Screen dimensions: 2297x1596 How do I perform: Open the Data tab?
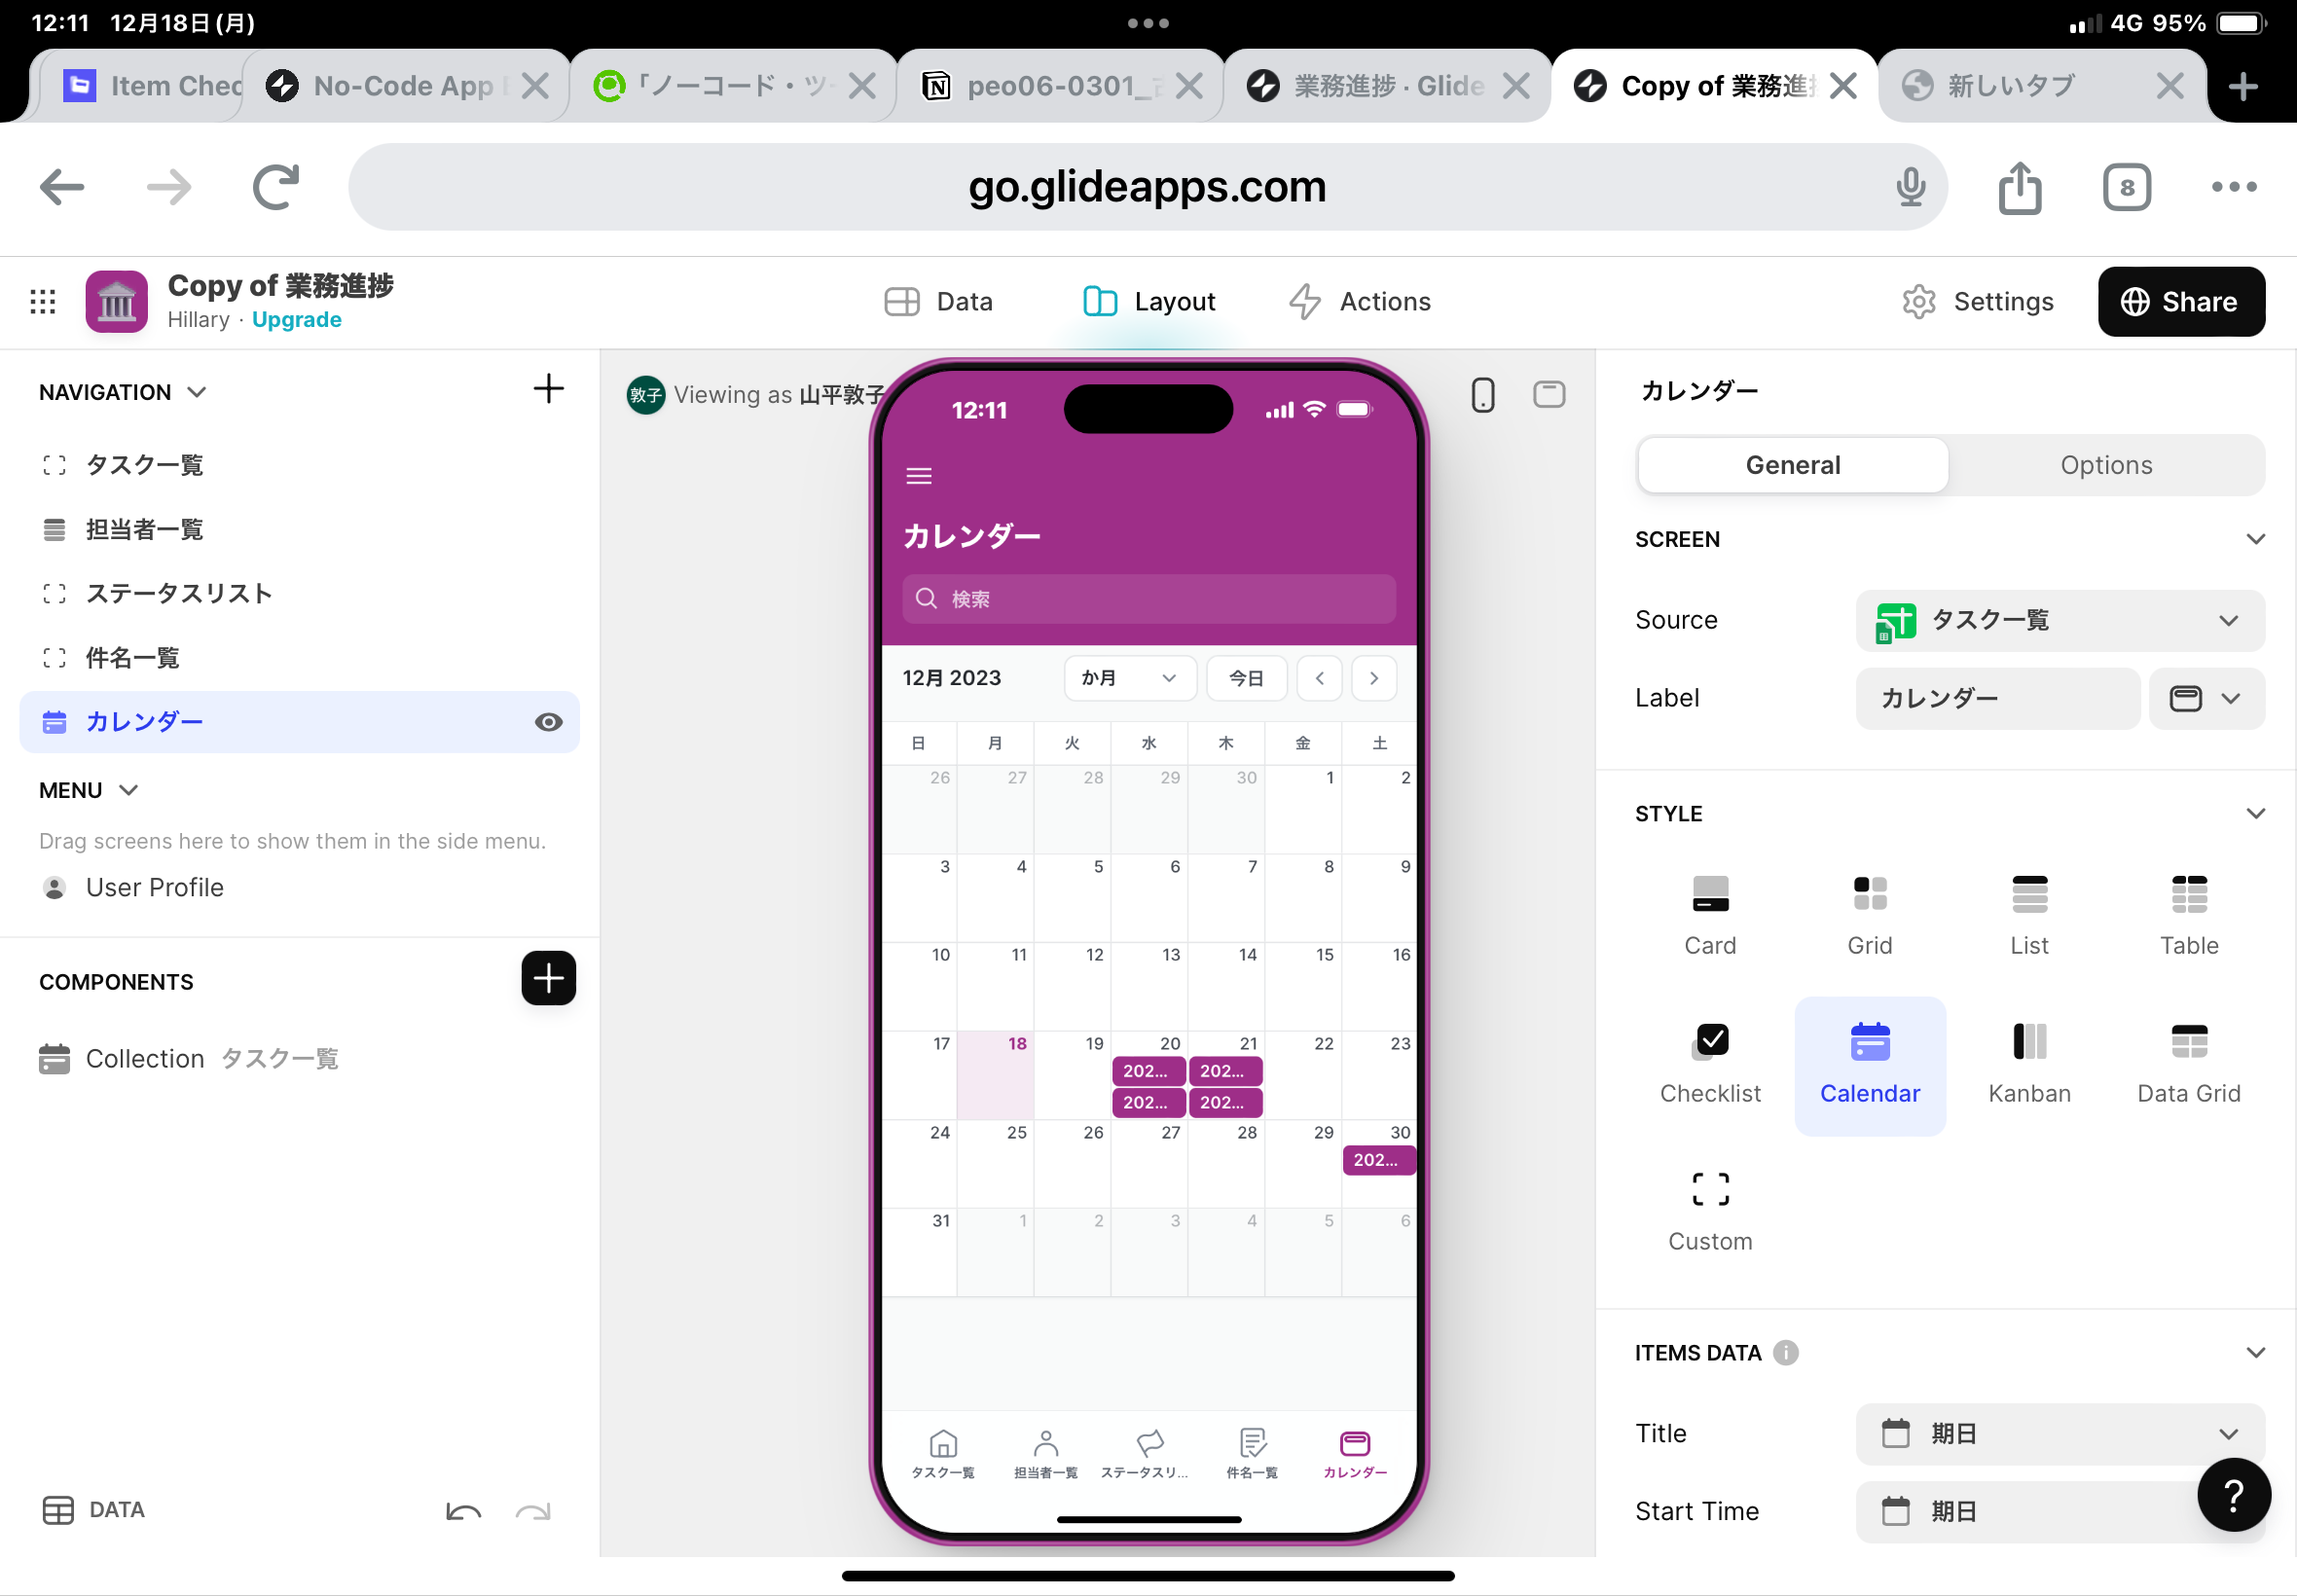tap(938, 301)
